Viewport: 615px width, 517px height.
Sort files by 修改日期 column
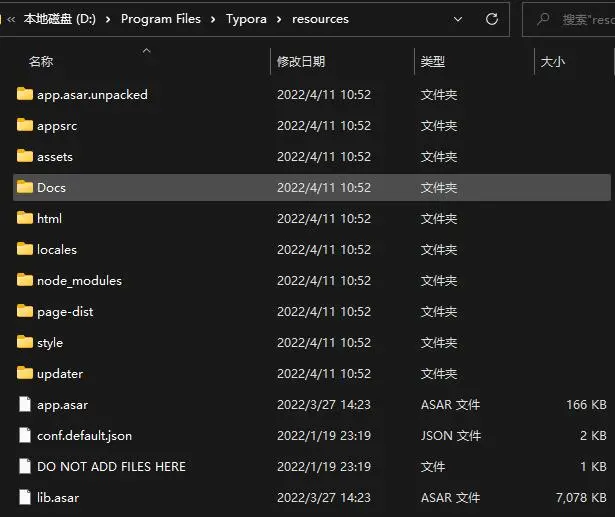pos(301,62)
